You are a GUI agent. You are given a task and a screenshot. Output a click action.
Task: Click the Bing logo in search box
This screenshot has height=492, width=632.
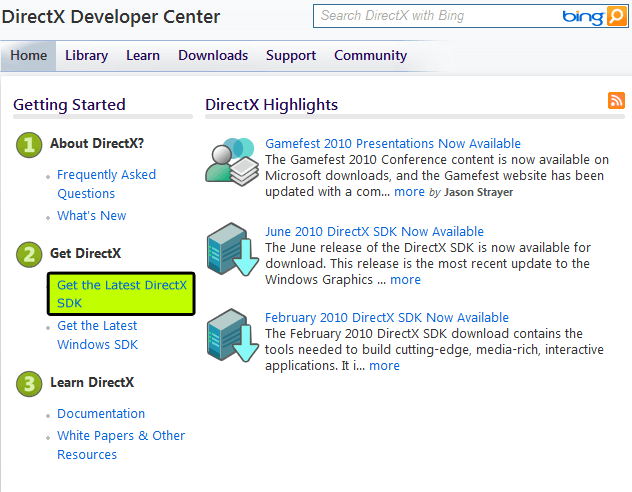coord(583,17)
